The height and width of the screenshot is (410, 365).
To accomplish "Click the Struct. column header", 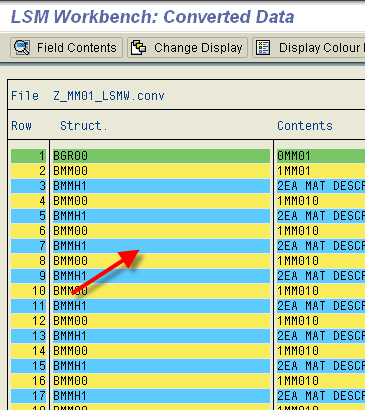I will coord(84,126).
